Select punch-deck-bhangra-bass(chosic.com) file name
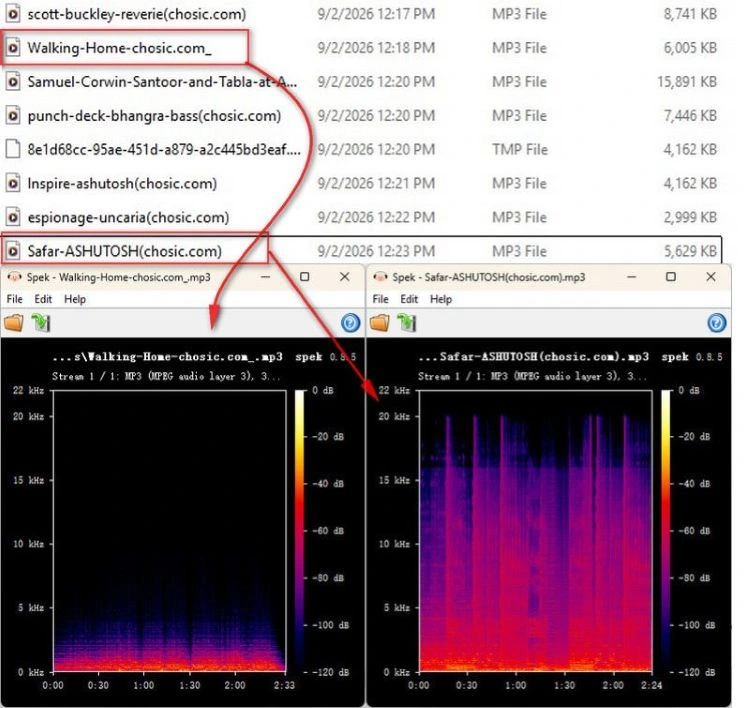This screenshot has height=708, width=750. (x=154, y=116)
